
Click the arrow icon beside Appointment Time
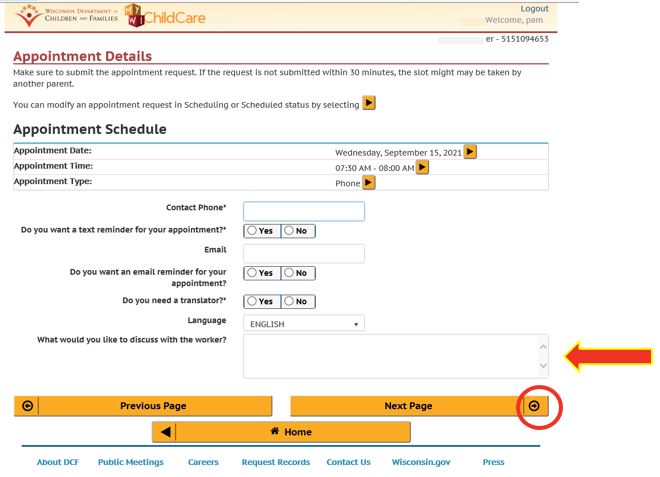tap(422, 167)
